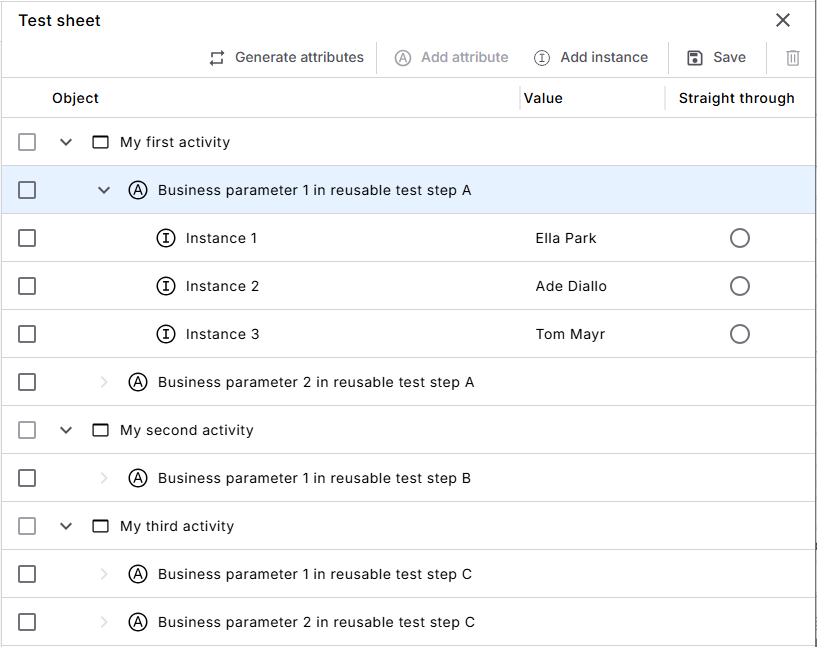Select straight through for Instance 1
817x647 pixels.
(739, 238)
